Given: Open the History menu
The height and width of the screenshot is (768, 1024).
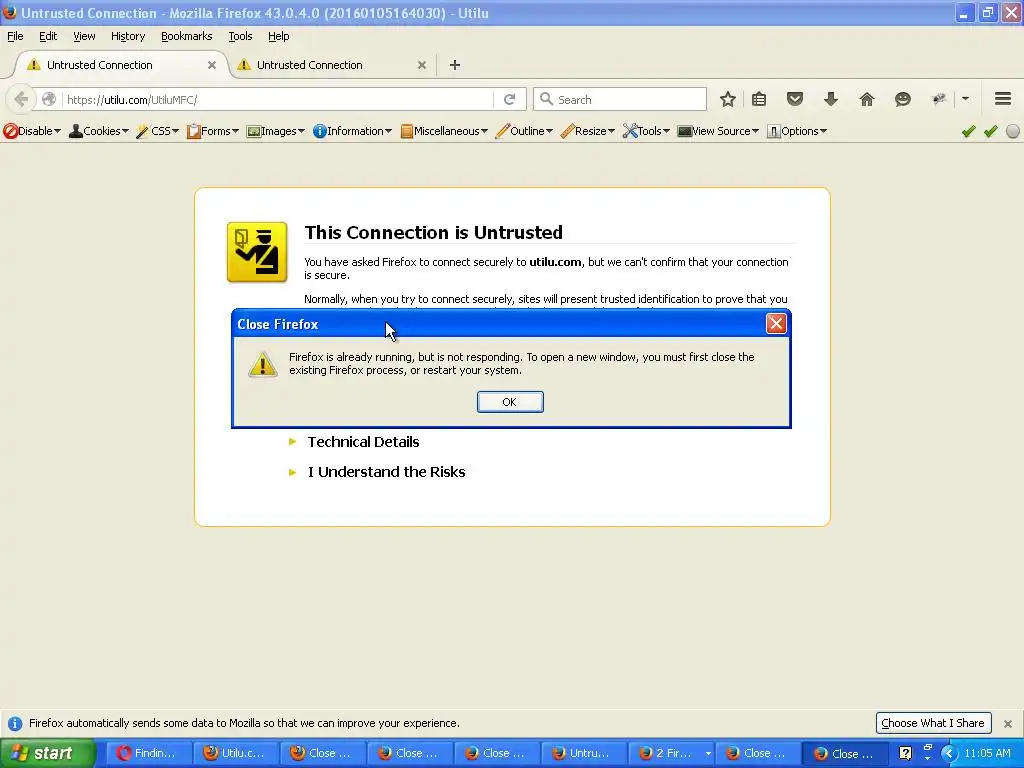Looking at the screenshot, I should (128, 37).
